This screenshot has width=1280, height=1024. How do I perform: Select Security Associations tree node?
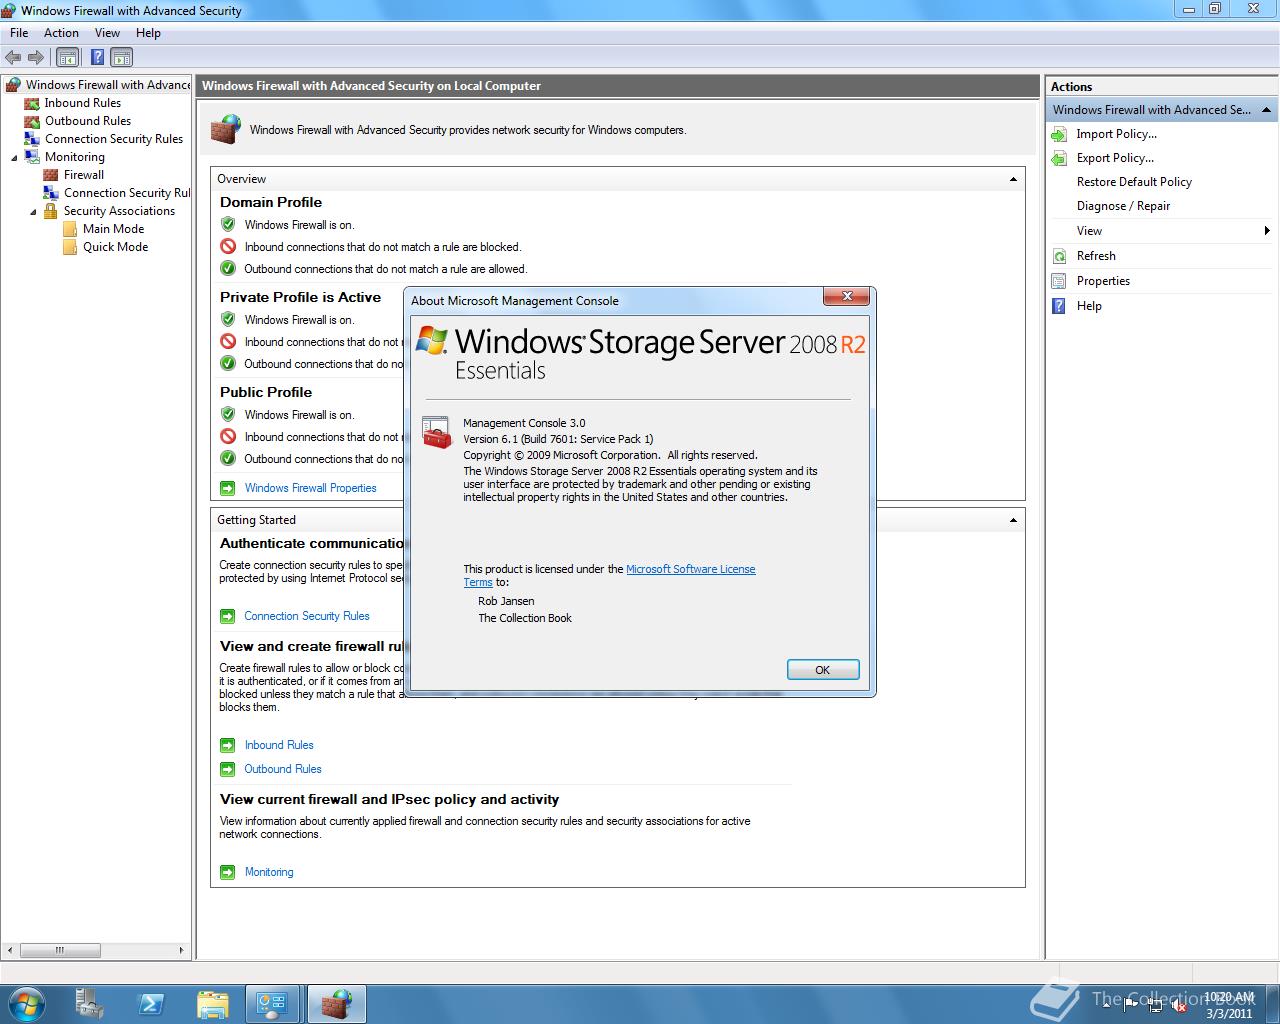119,211
